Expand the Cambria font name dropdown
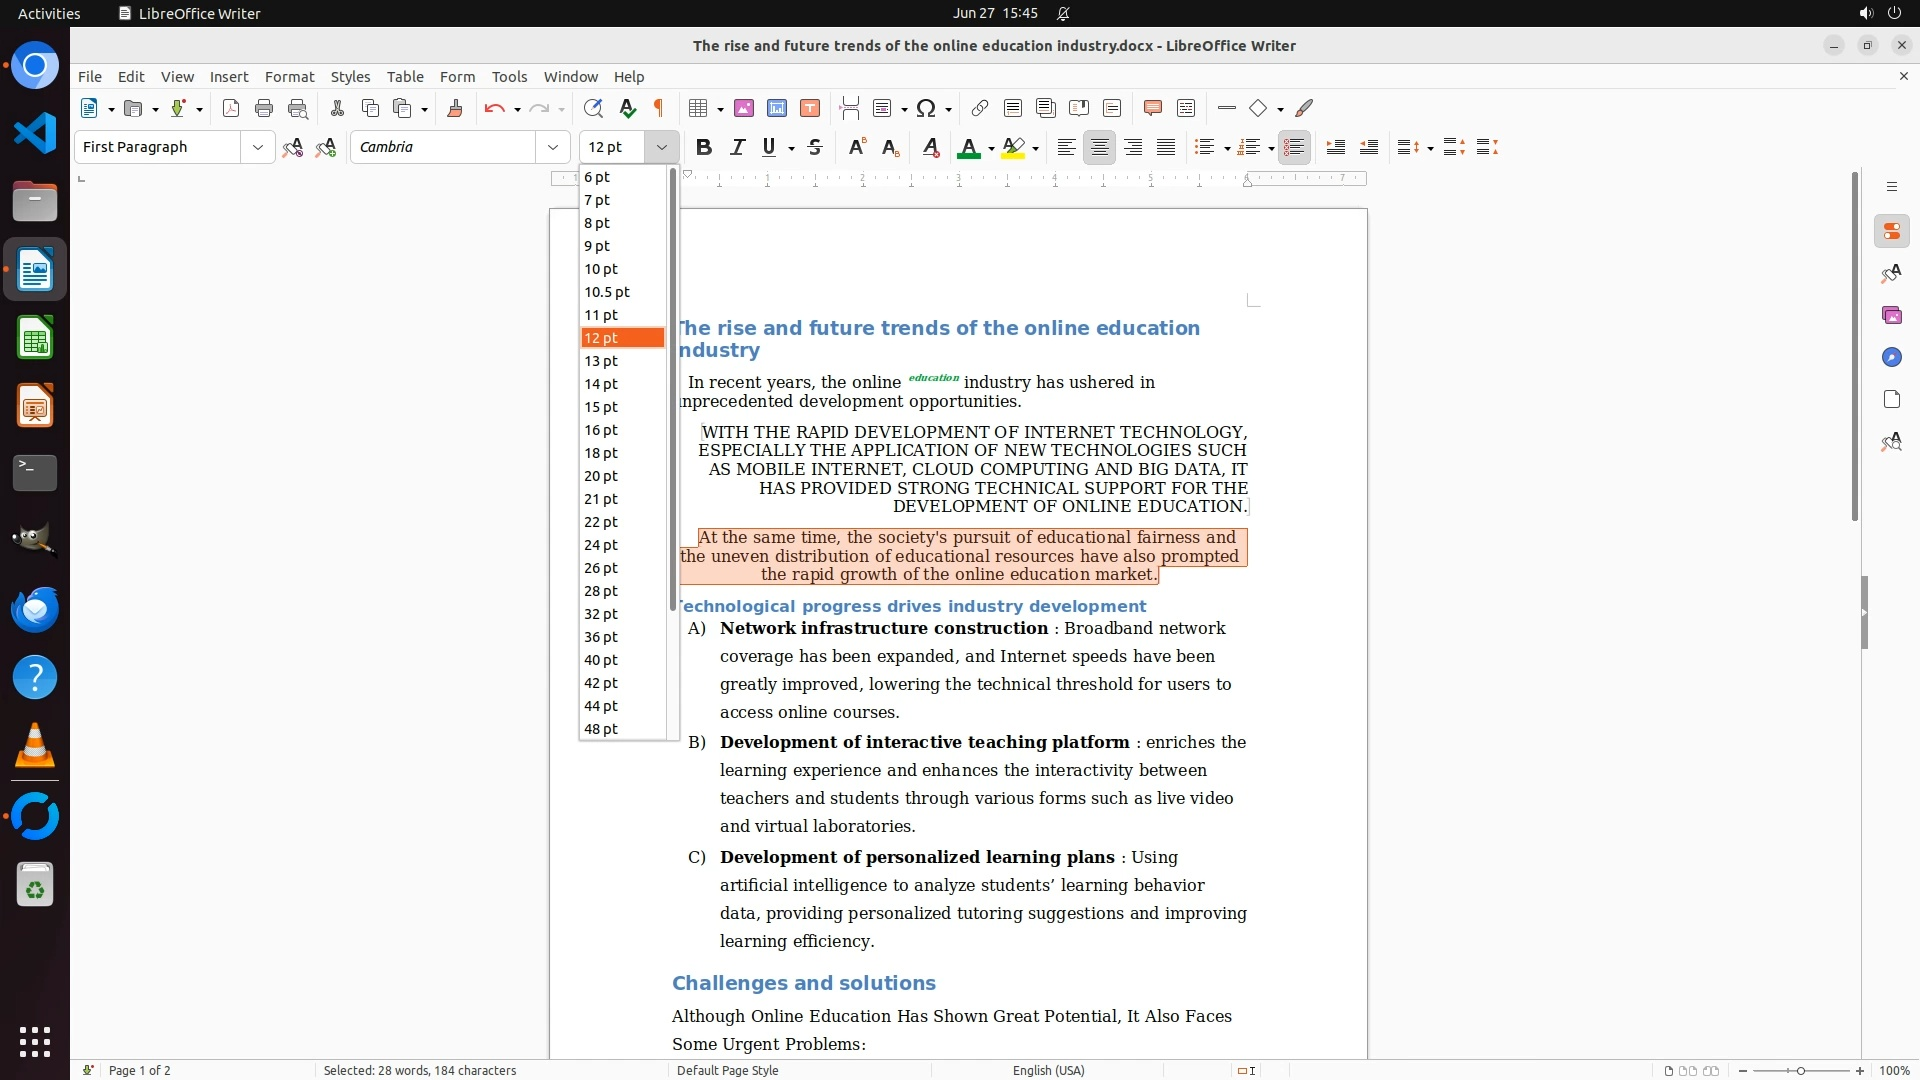This screenshot has height=1080, width=1920. (552, 147)
